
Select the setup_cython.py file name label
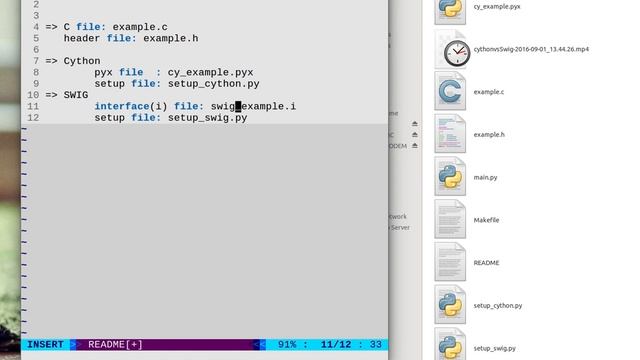[498, 305]
